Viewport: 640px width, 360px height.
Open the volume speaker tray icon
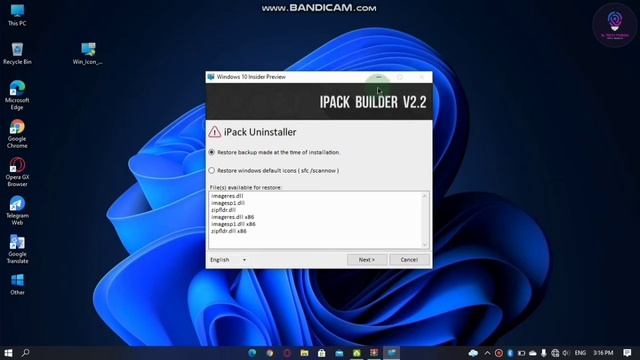[x=566, y=353]
